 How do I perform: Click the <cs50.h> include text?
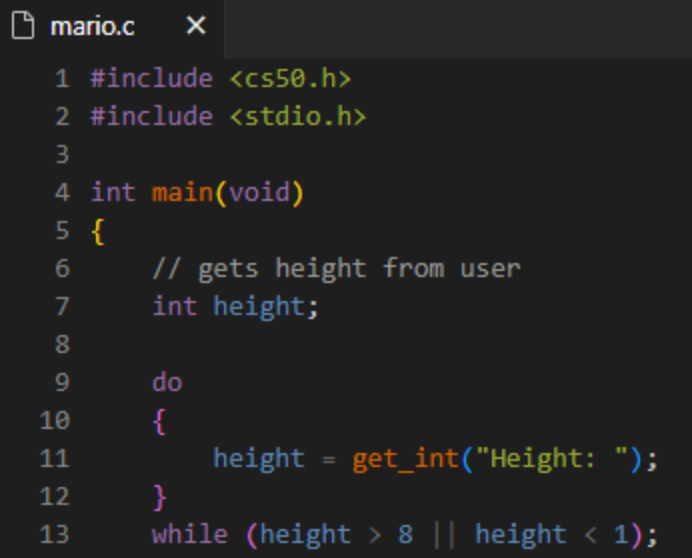coord(290,79)
